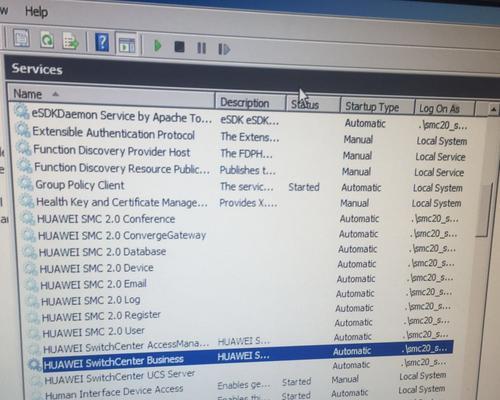The image size is (500, 400).
Task: Click gear icon of eSDKDaemon Service
Action: [22, 112]
